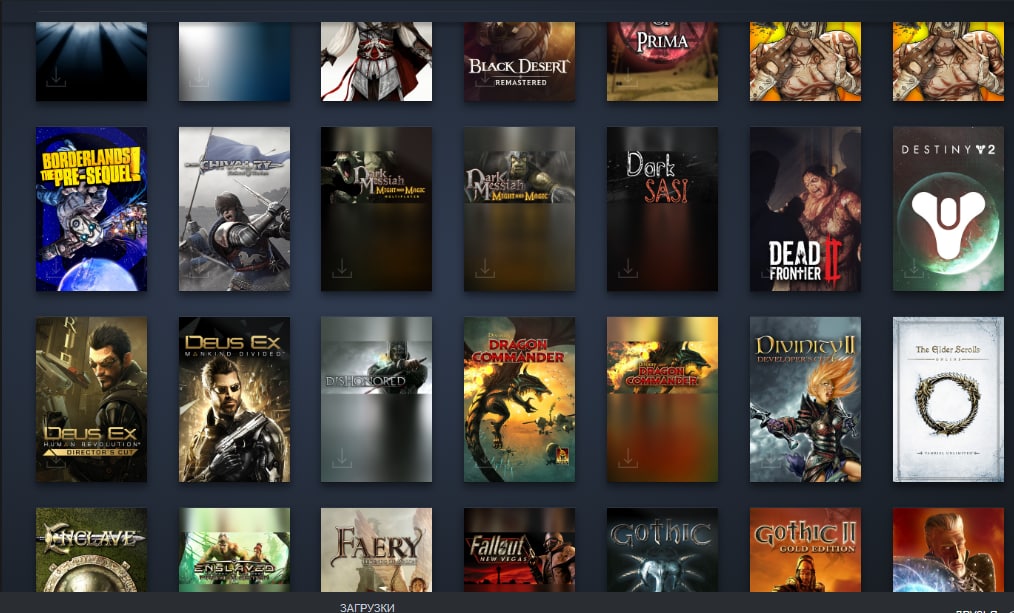1014x613 pixels.
Task: Click download icon on Dark SASI cover
Action: click(627, 268)
